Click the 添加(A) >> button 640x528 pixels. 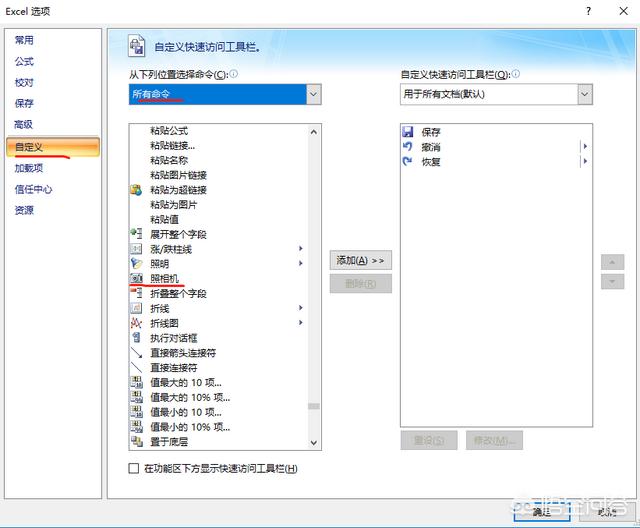[360, 260]
